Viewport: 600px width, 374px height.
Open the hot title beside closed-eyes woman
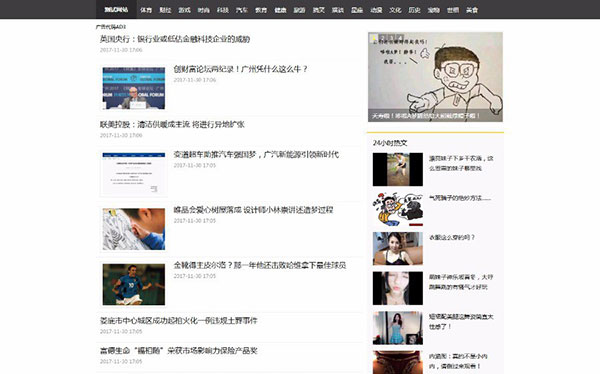pos(461,282)
